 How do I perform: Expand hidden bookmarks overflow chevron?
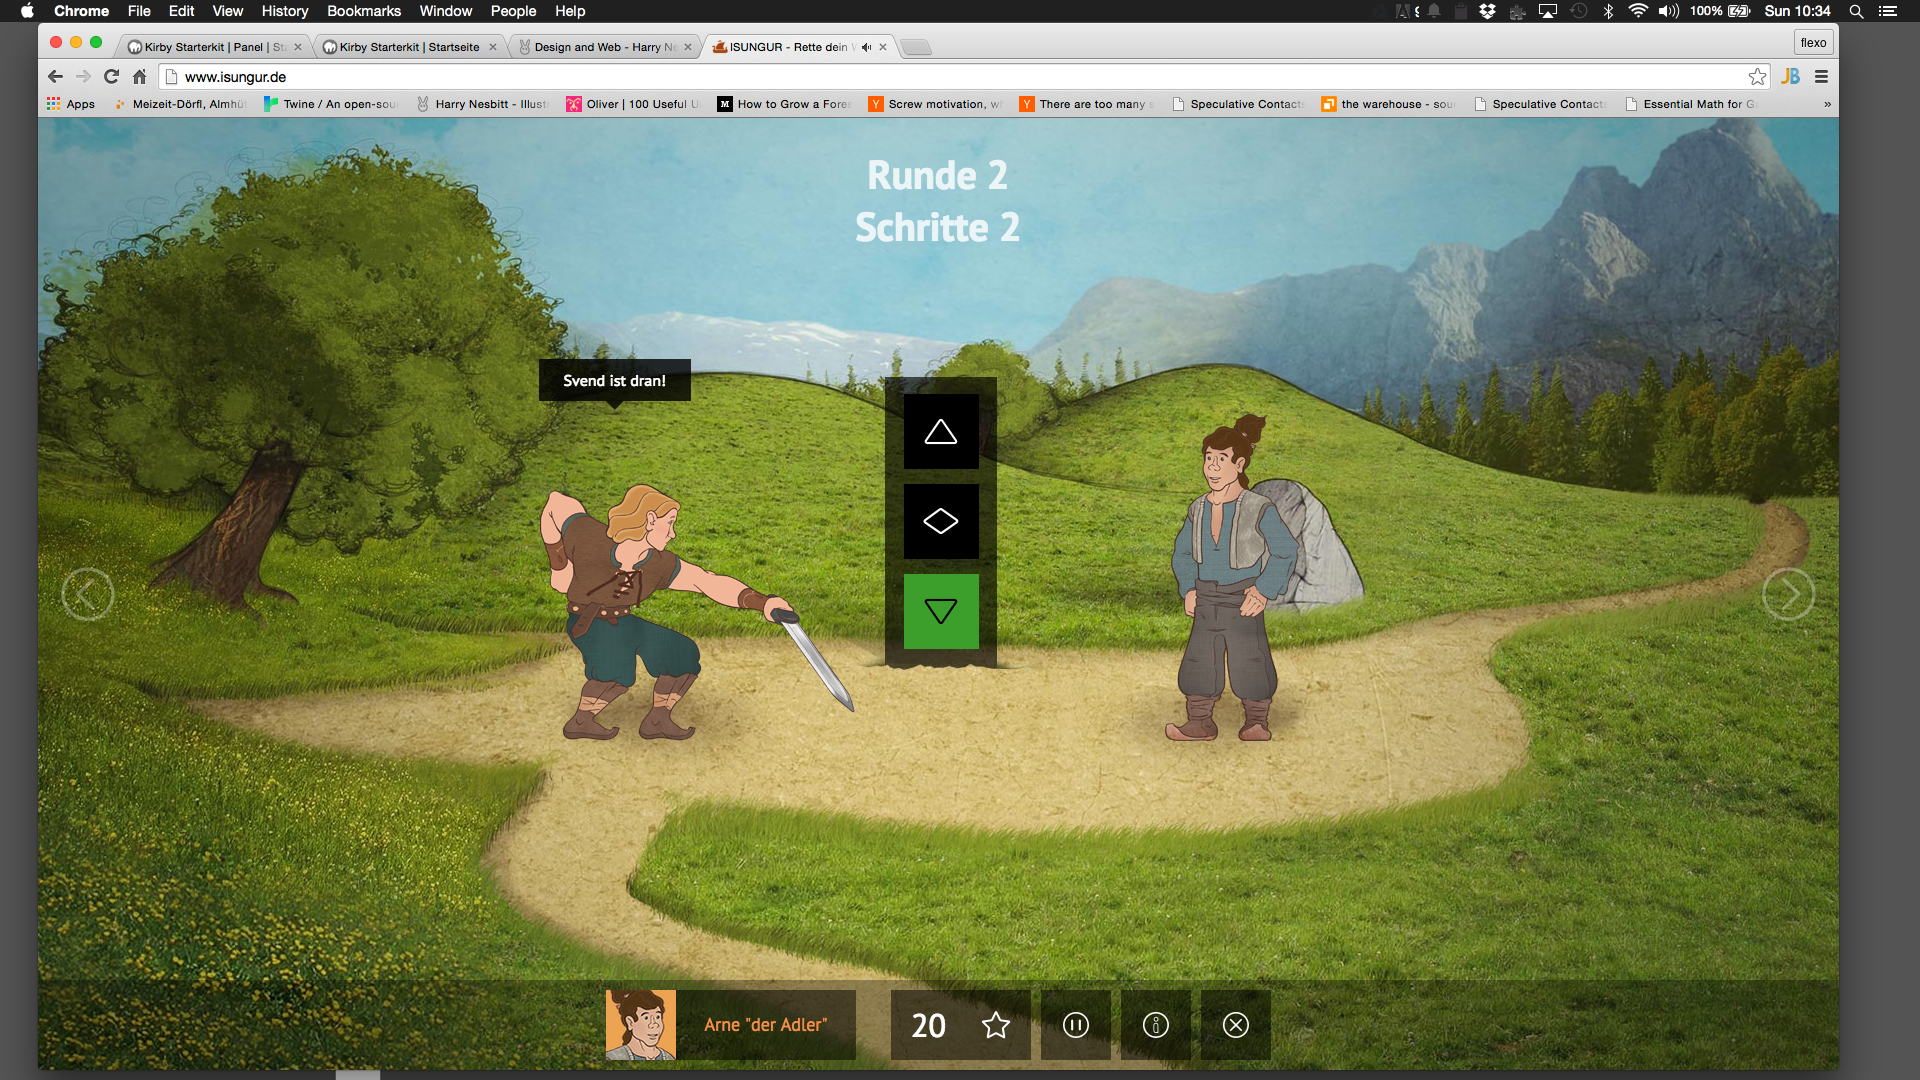click(1827, 104)
